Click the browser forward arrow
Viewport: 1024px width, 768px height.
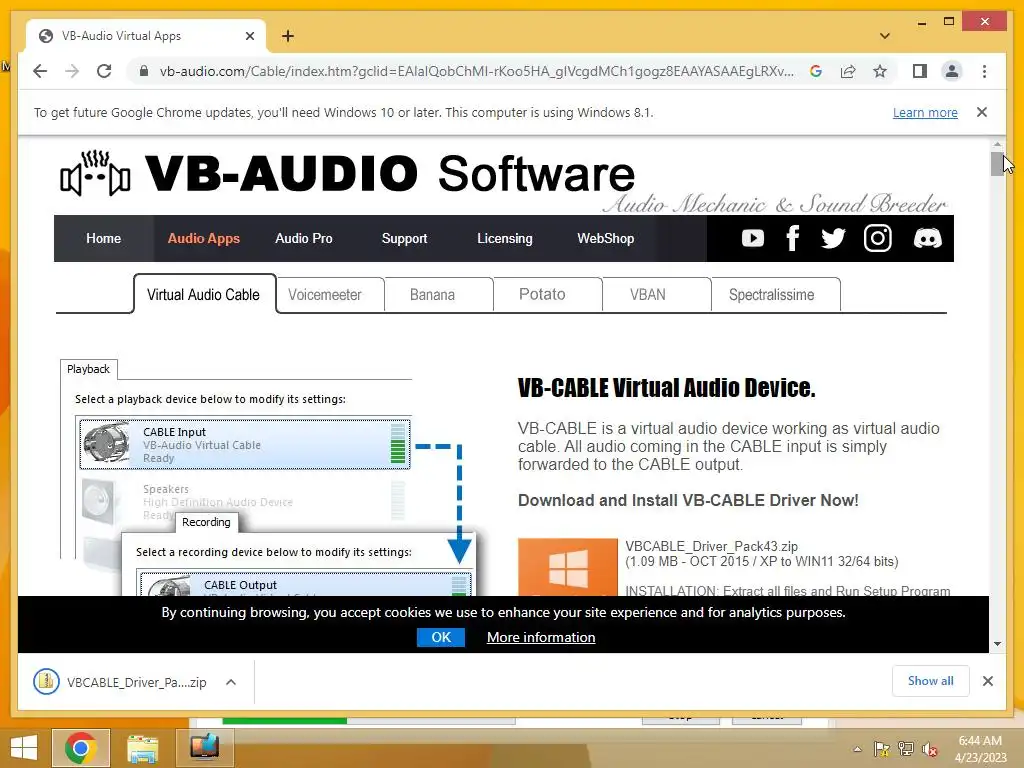click(72, 71)
